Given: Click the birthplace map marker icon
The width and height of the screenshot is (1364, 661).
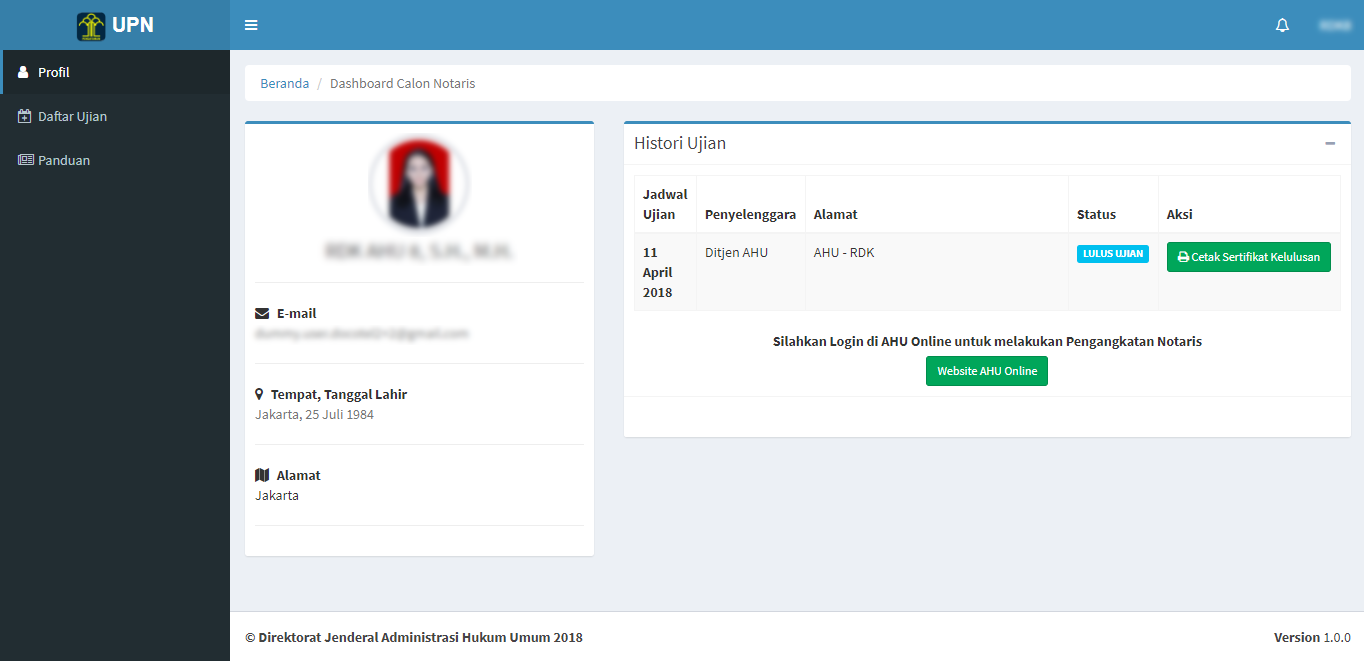Looking at the screenshot, I should pyautogui.click(x=260, y=394).
